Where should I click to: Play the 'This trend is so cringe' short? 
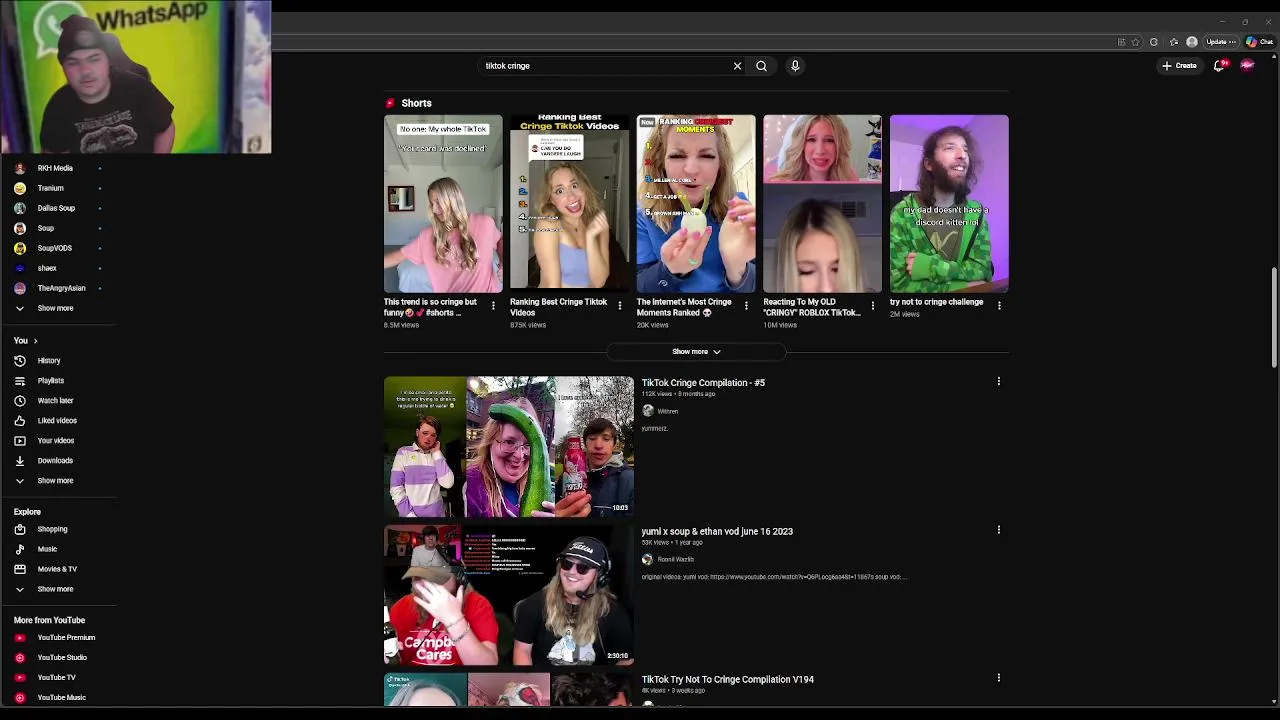(x=443, y=204)
